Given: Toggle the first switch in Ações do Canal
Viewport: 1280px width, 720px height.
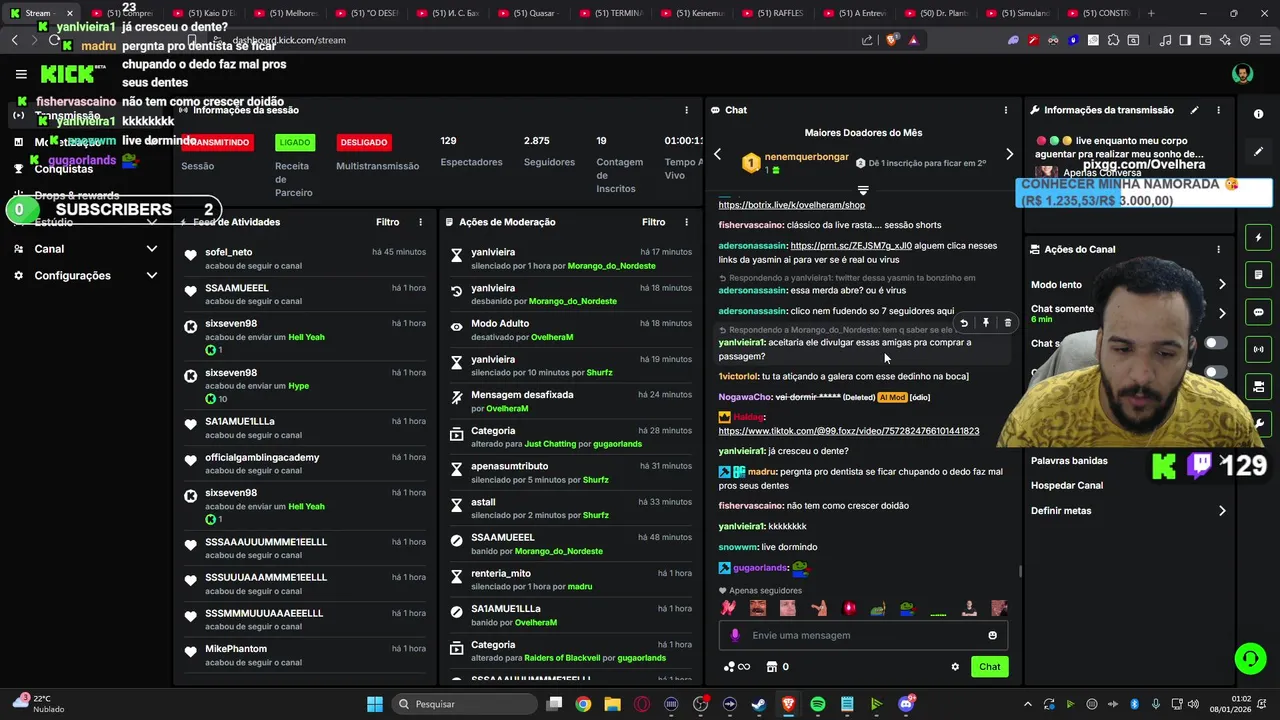Looking at the screenshot, I should [1215, 343].
